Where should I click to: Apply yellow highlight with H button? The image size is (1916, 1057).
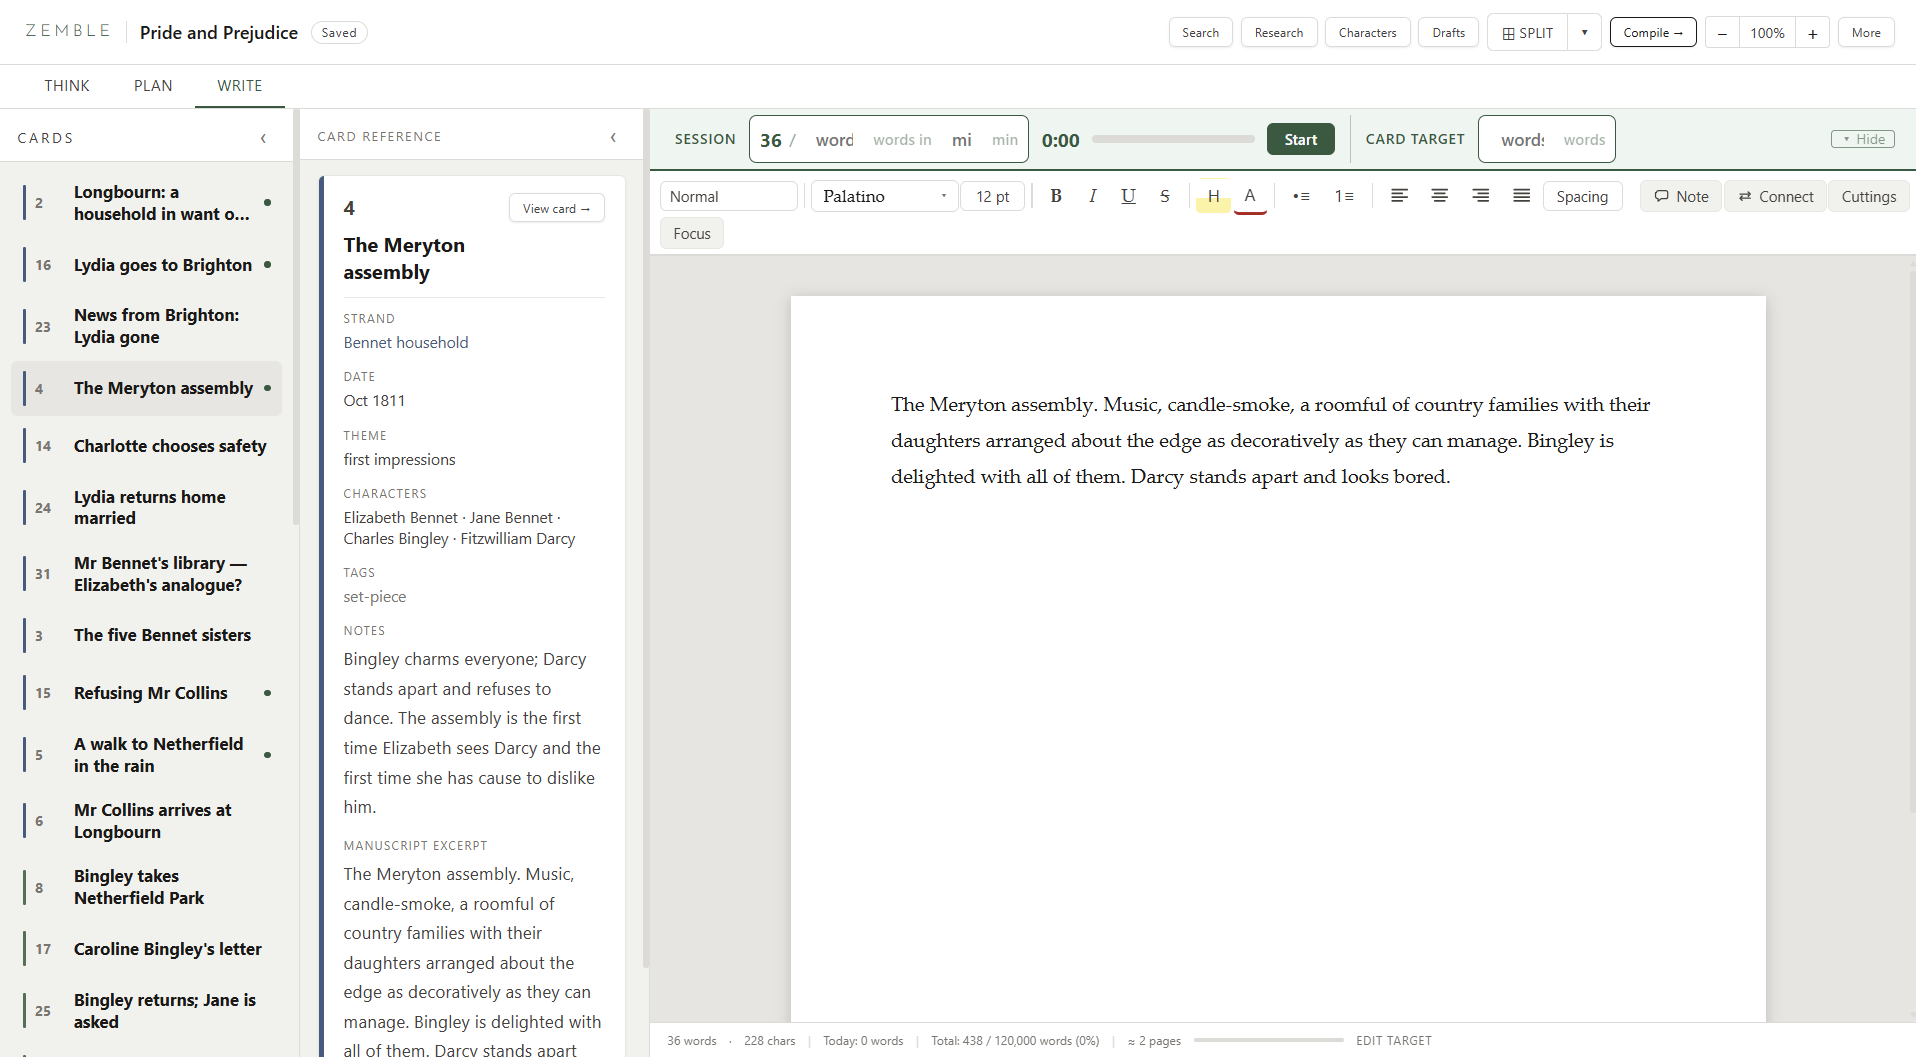(1213, 196)
